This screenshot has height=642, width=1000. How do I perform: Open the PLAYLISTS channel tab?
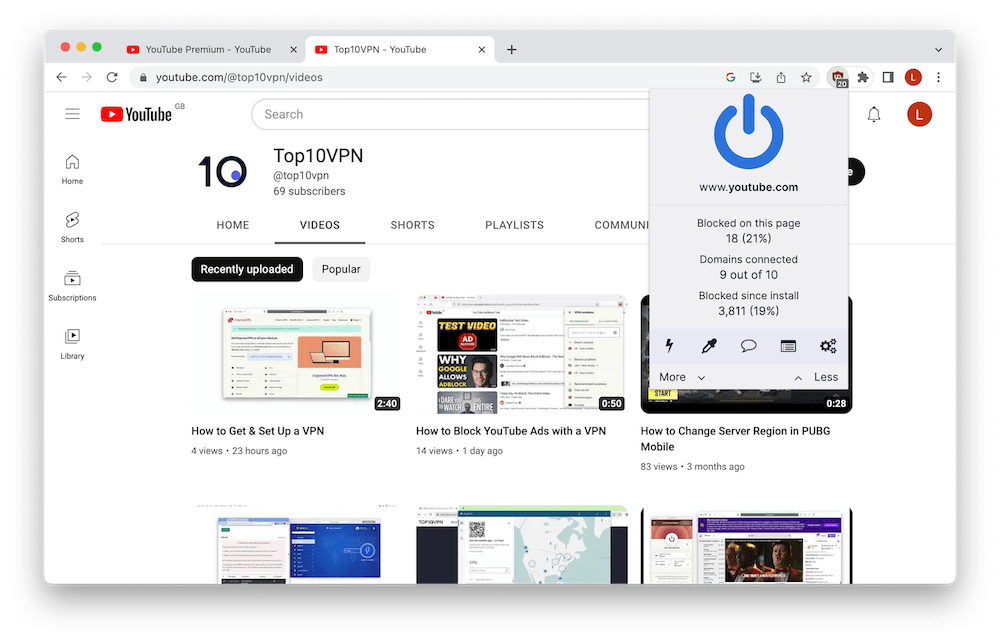click(514, 225)
